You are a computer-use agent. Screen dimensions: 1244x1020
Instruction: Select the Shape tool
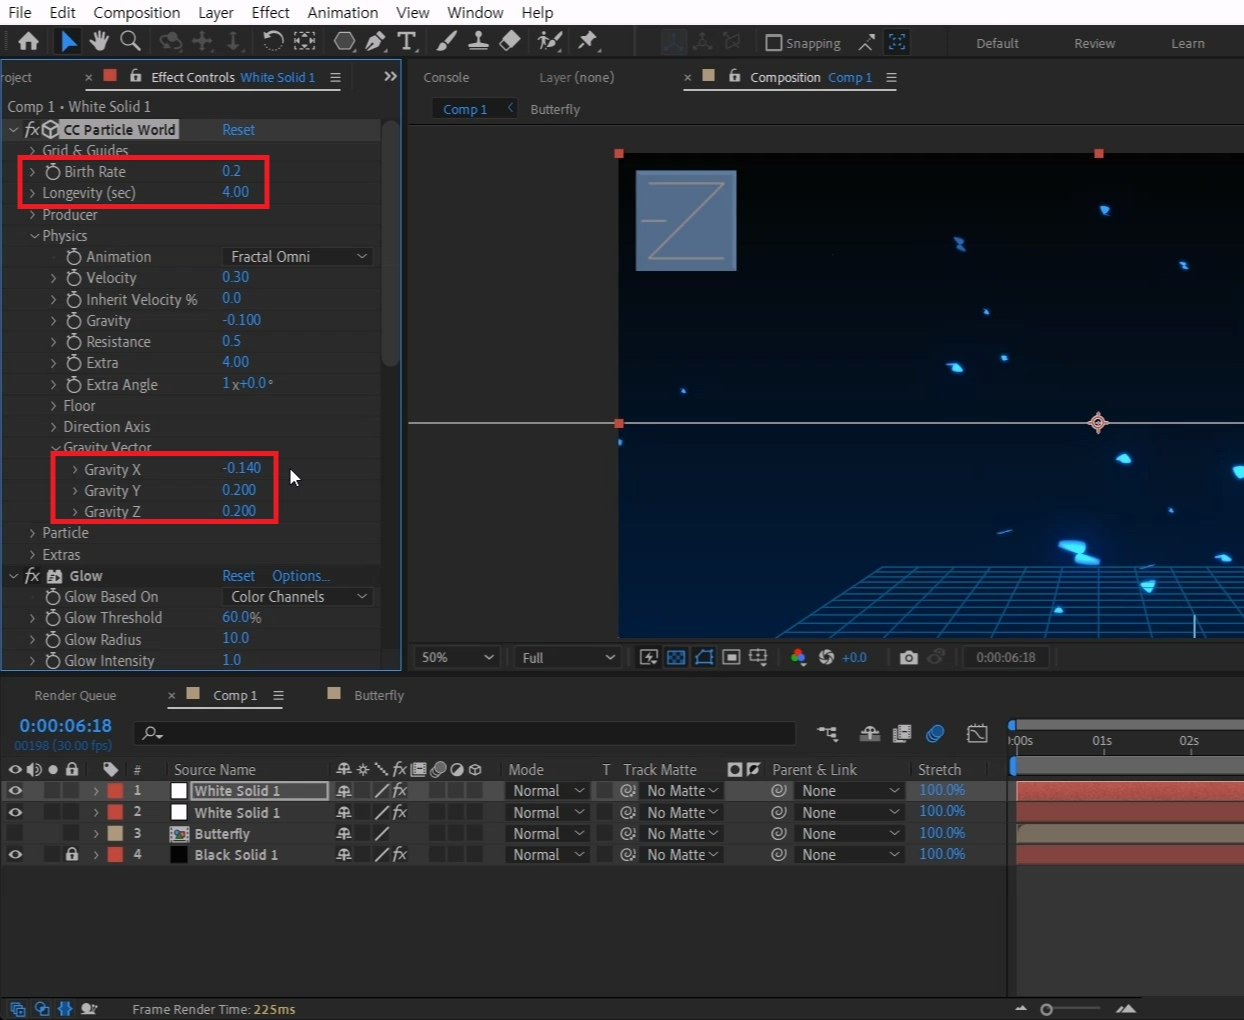pyautogui.click(x=345, y=41)
